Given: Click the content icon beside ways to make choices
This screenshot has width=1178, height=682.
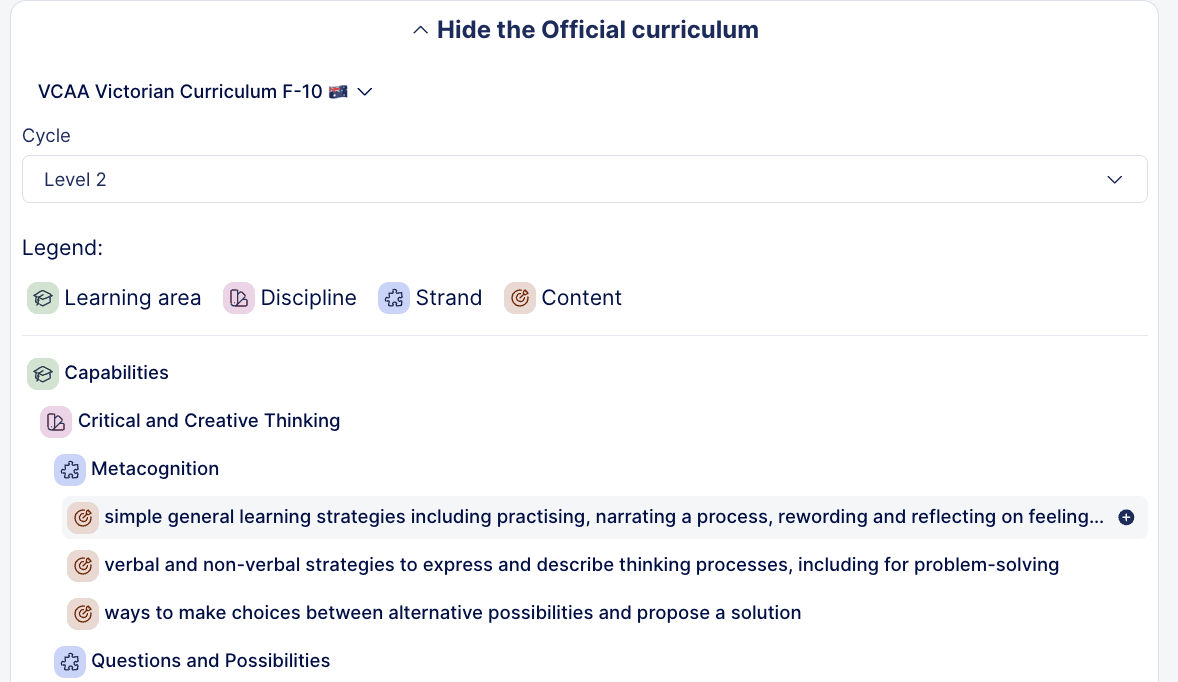Looking at the screenshot, I should (x=83, y=613).
